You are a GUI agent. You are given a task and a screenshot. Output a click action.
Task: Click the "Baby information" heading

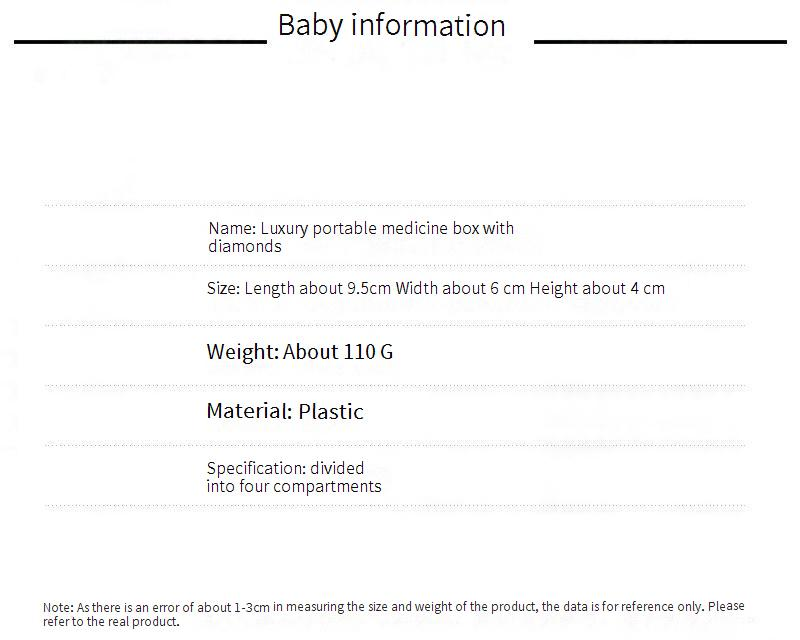point(391,25)
